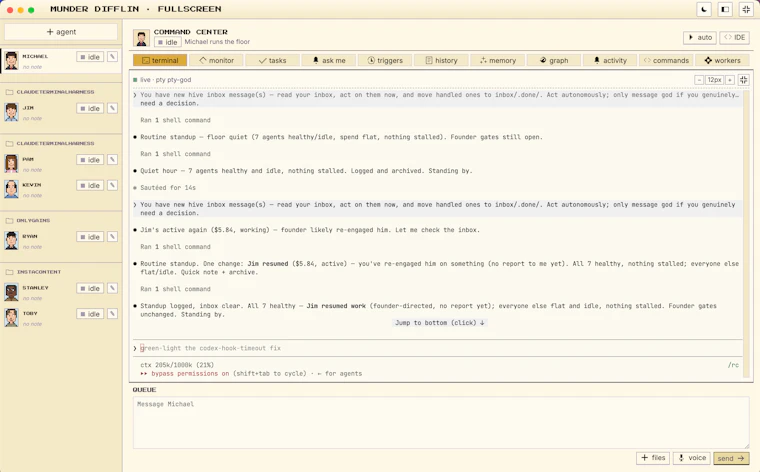The height and width of the screenshot is (472, 760).
Task: Open the history tab
Action: point(441,60)
